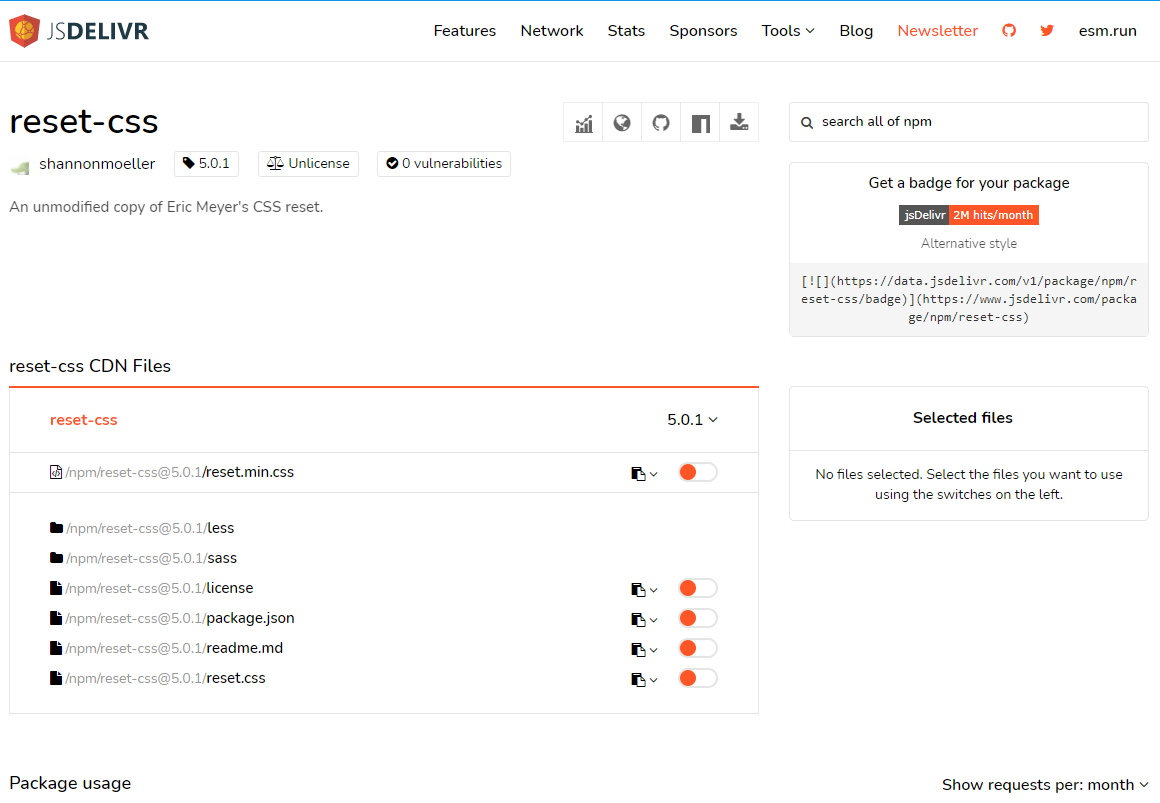This screenshot has height=803, width=1160.
Task: Click the file icon next to package.json
Action: (x=55, y=618)
